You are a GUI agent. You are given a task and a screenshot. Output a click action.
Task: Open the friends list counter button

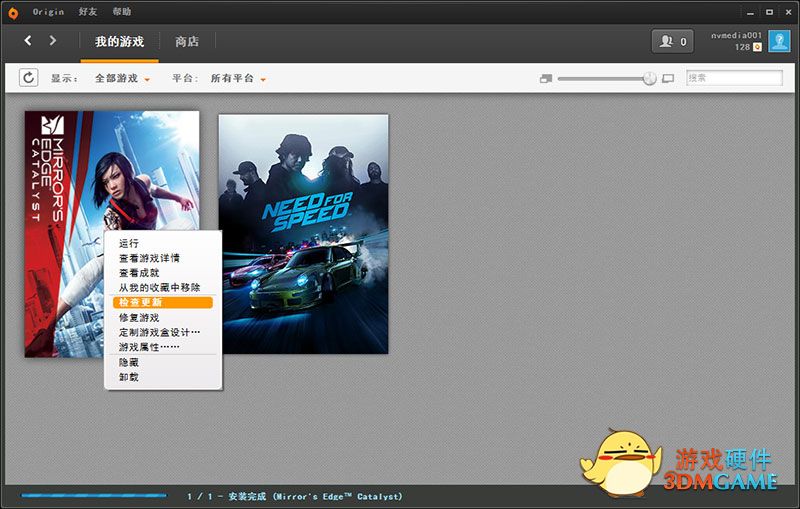[672, 41]
